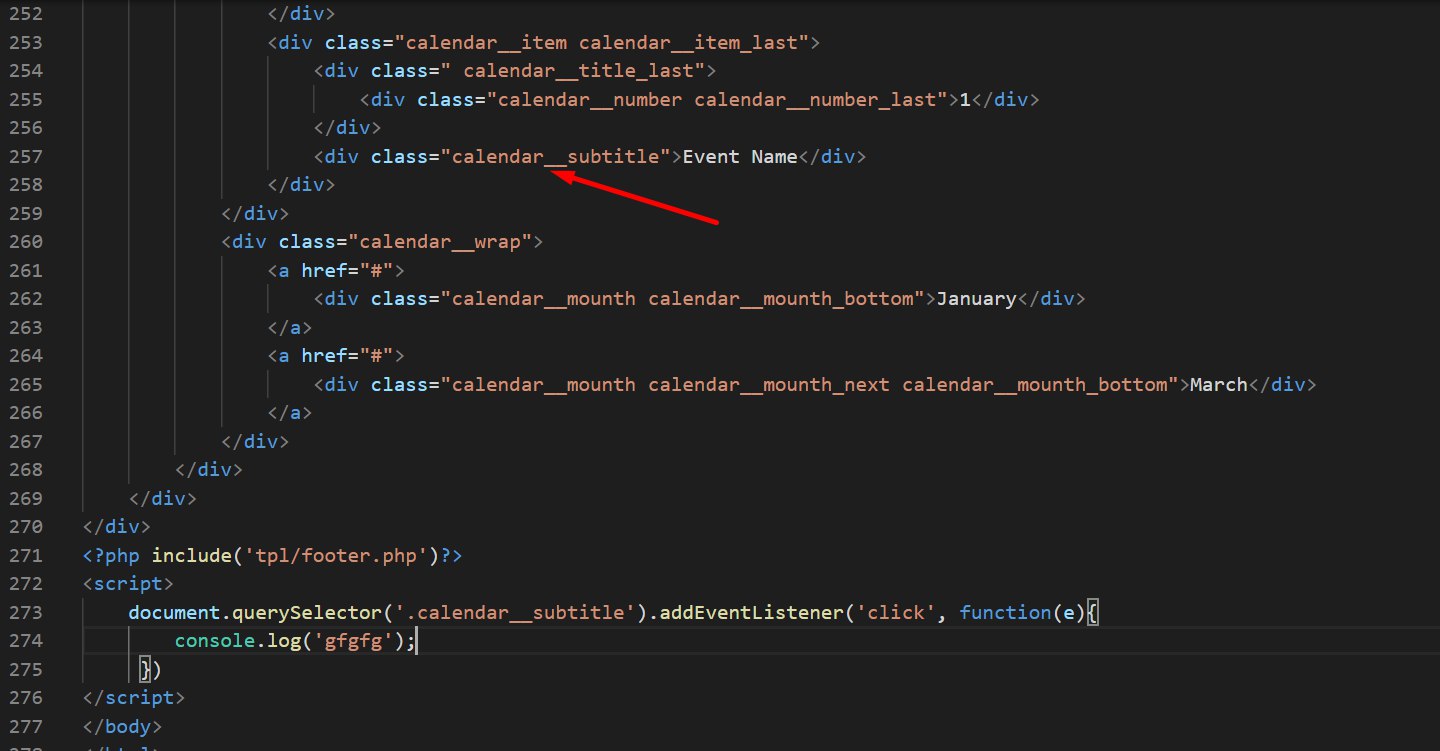Click line number 277 in the gutter
The image size is (1440, 751).
pyautogui.click(x=26, y=726)
